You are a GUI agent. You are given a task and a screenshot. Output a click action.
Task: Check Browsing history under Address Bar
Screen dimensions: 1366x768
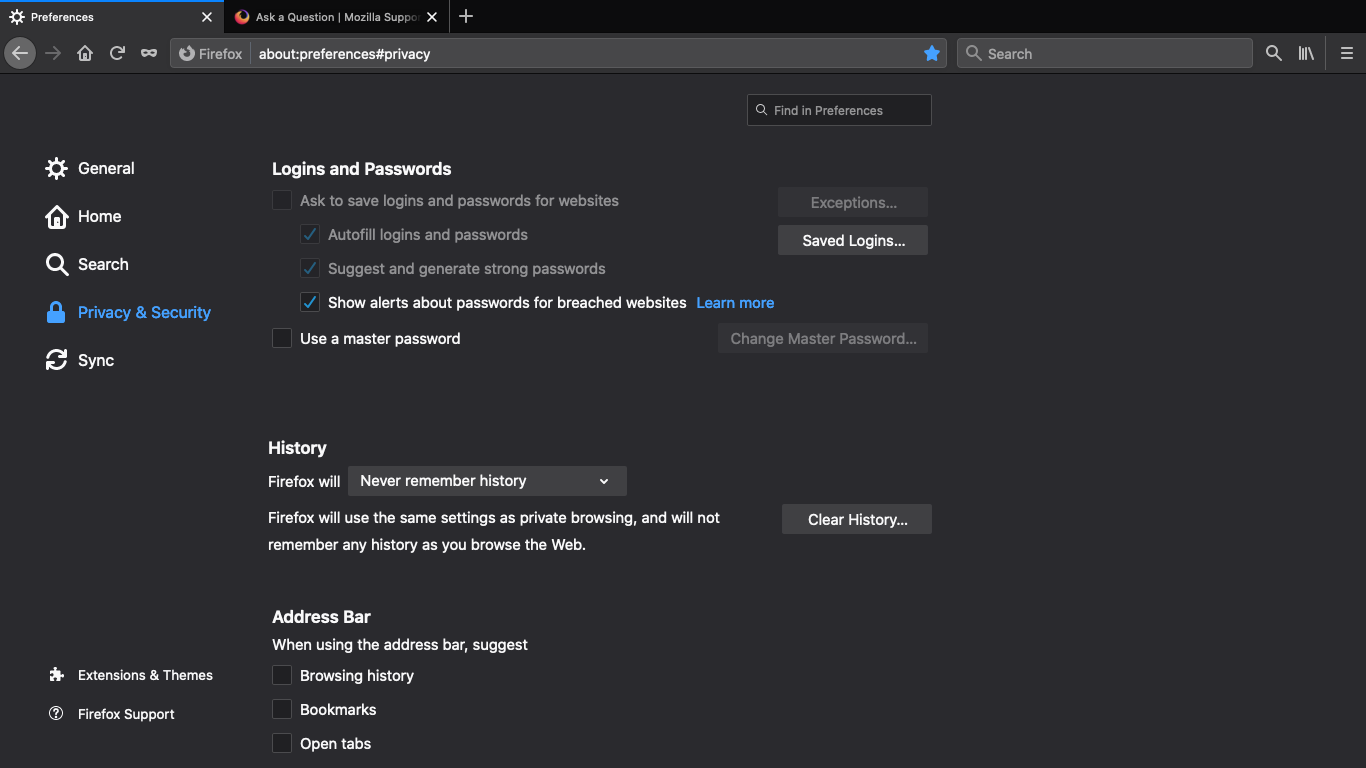(282, 676)
